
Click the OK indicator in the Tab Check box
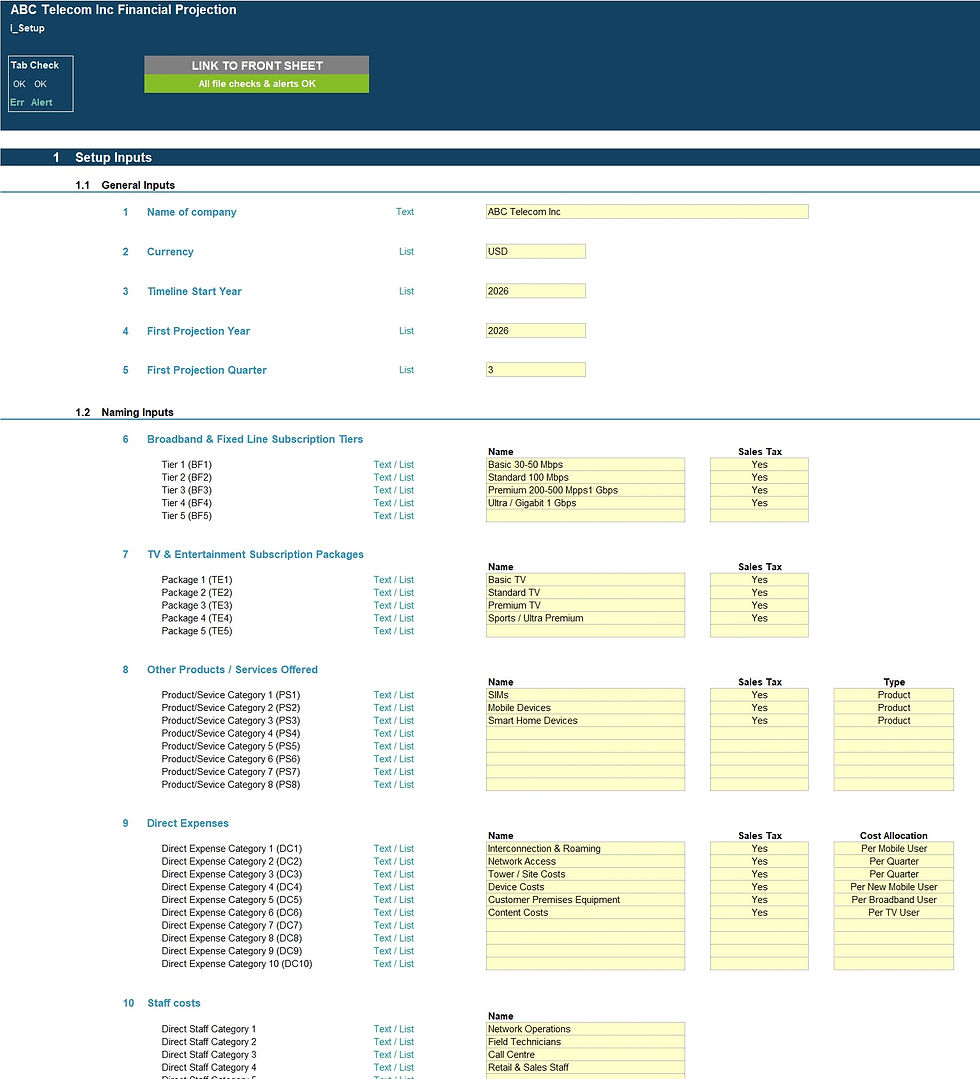(19, 84)
